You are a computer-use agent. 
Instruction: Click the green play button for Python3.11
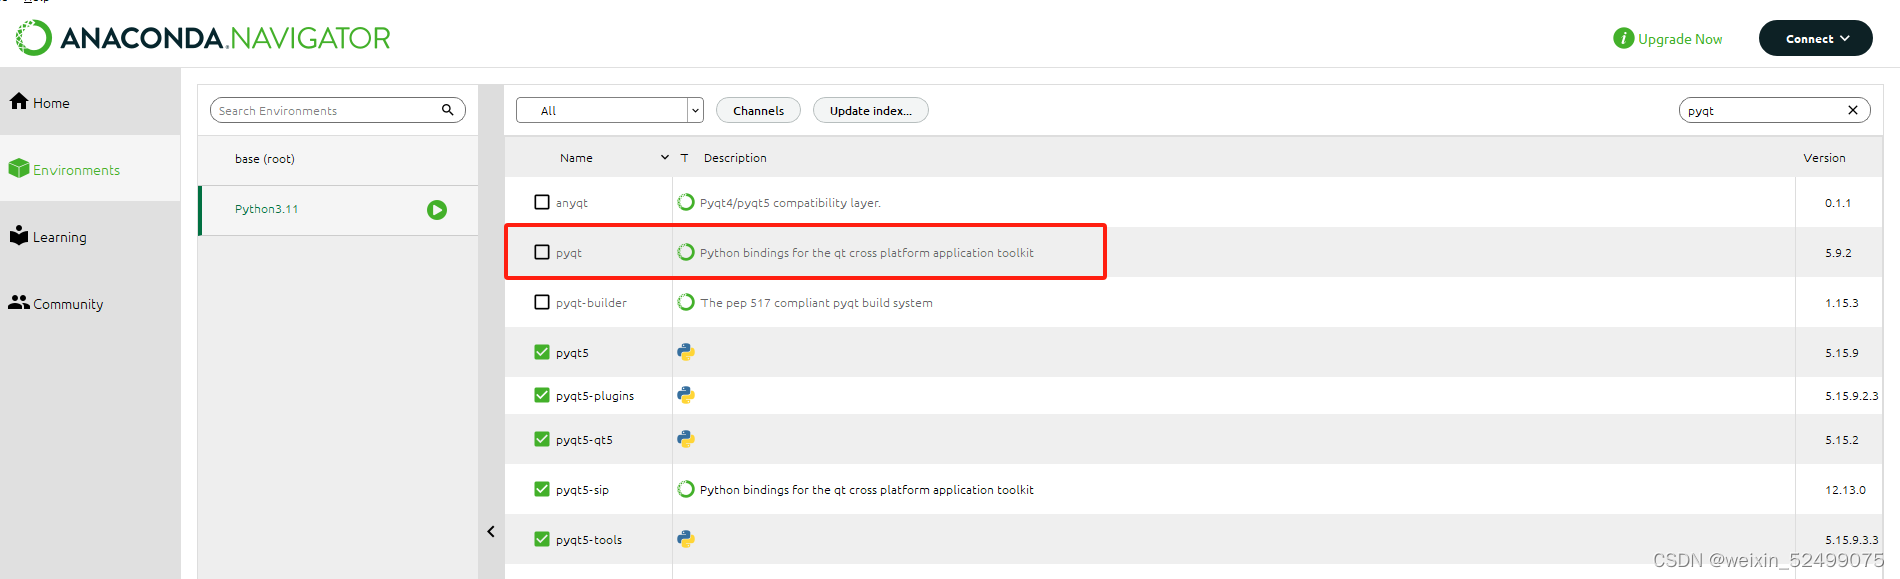pyautogui.click(x=437, y=210)
